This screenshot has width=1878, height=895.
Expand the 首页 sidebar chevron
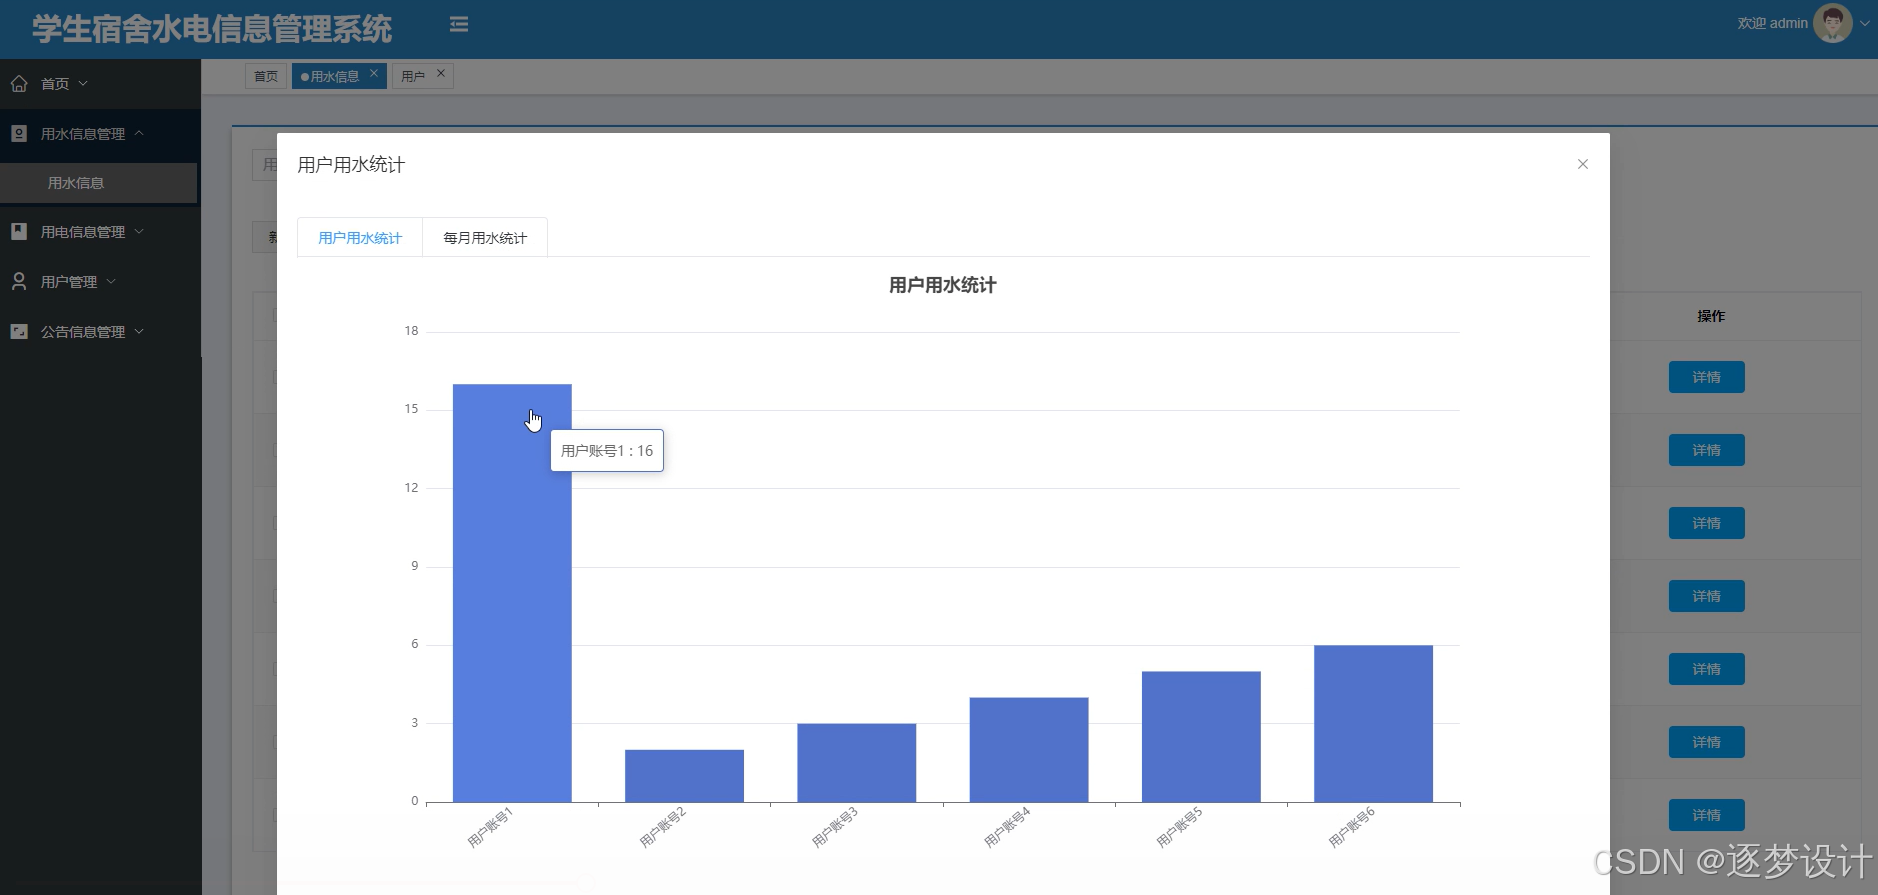click(x=83, y=84)
